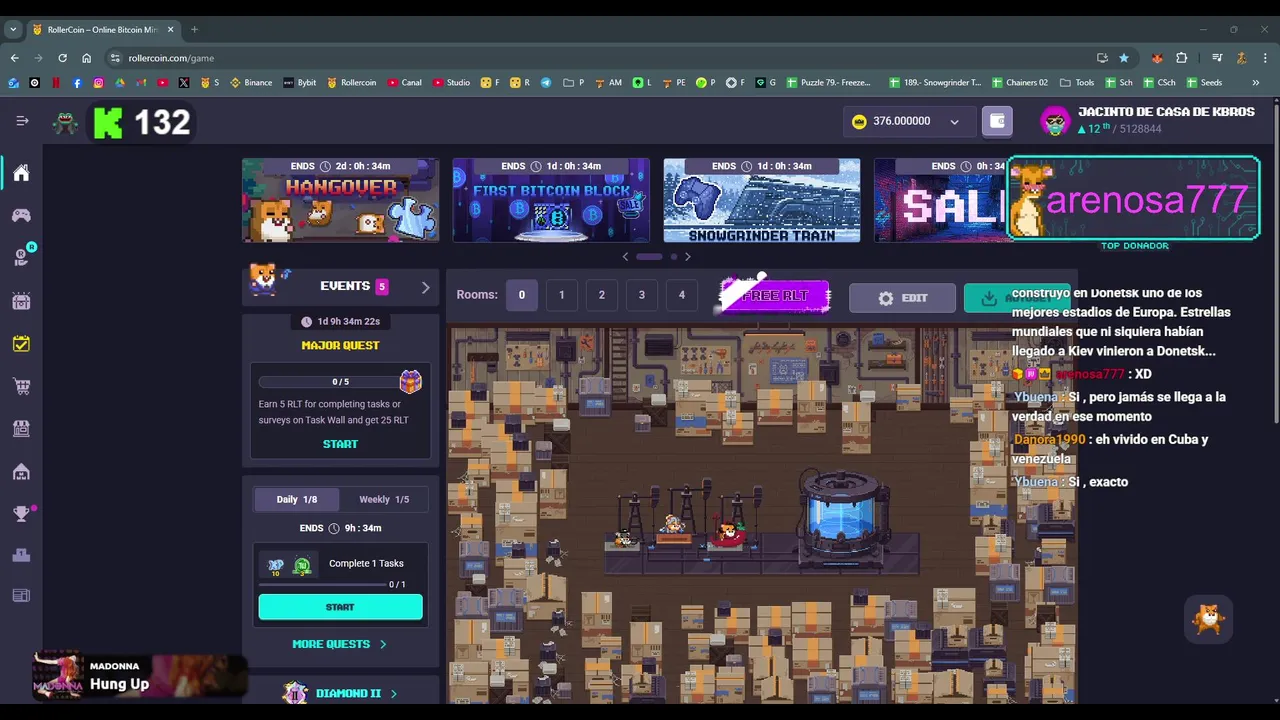Open the Seeds bookmark
The width and height of the screenshot is (1280, 720).
pyautogui.click(x=1204, y=83)
